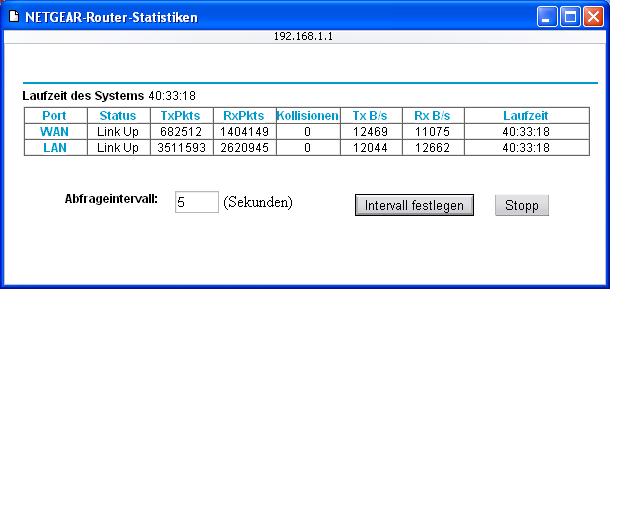This screenshot has height=512, width=640.
Task: Click the LAN Kollisionen value 0
Action: click(x=307, y=148)
